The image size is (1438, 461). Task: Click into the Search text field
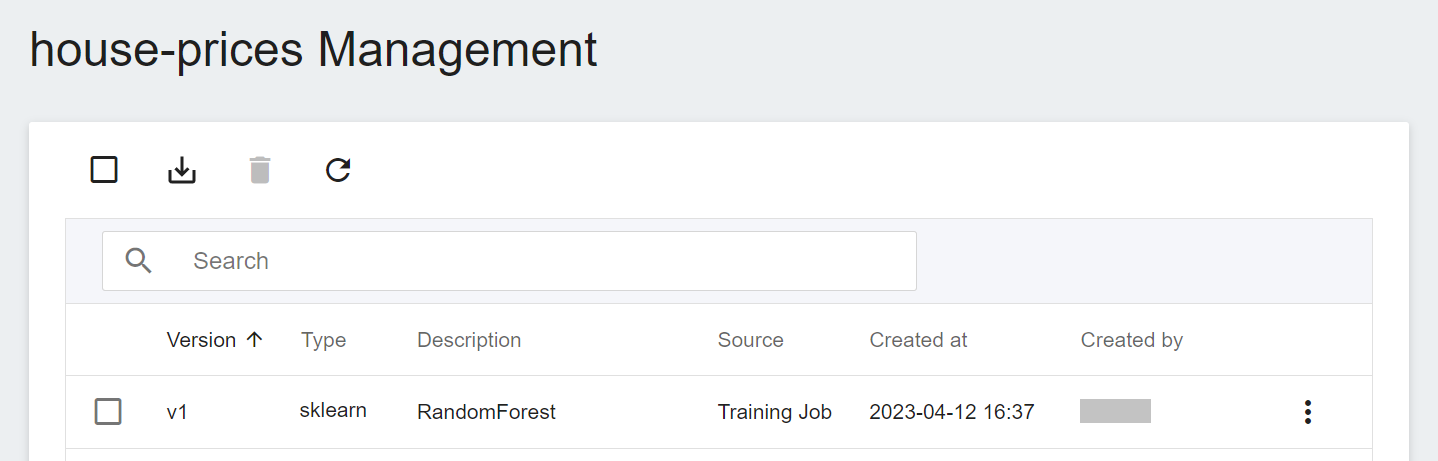(x=509, y=261)
